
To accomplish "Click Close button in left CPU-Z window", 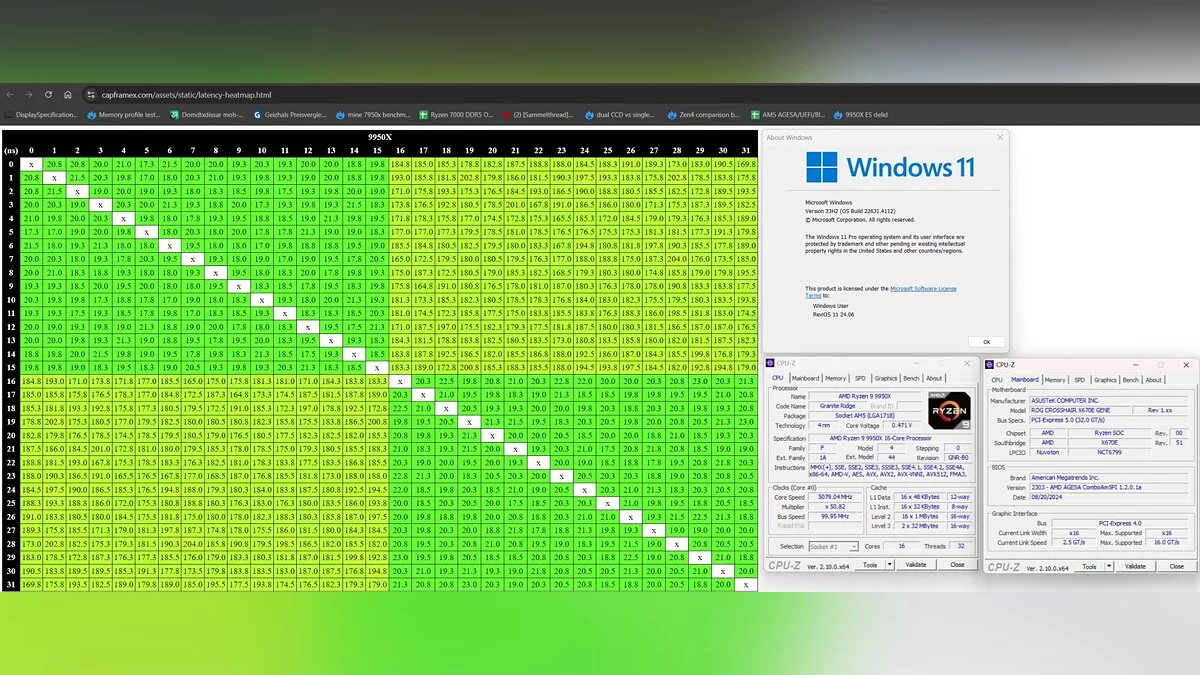I will pos(958,565).
